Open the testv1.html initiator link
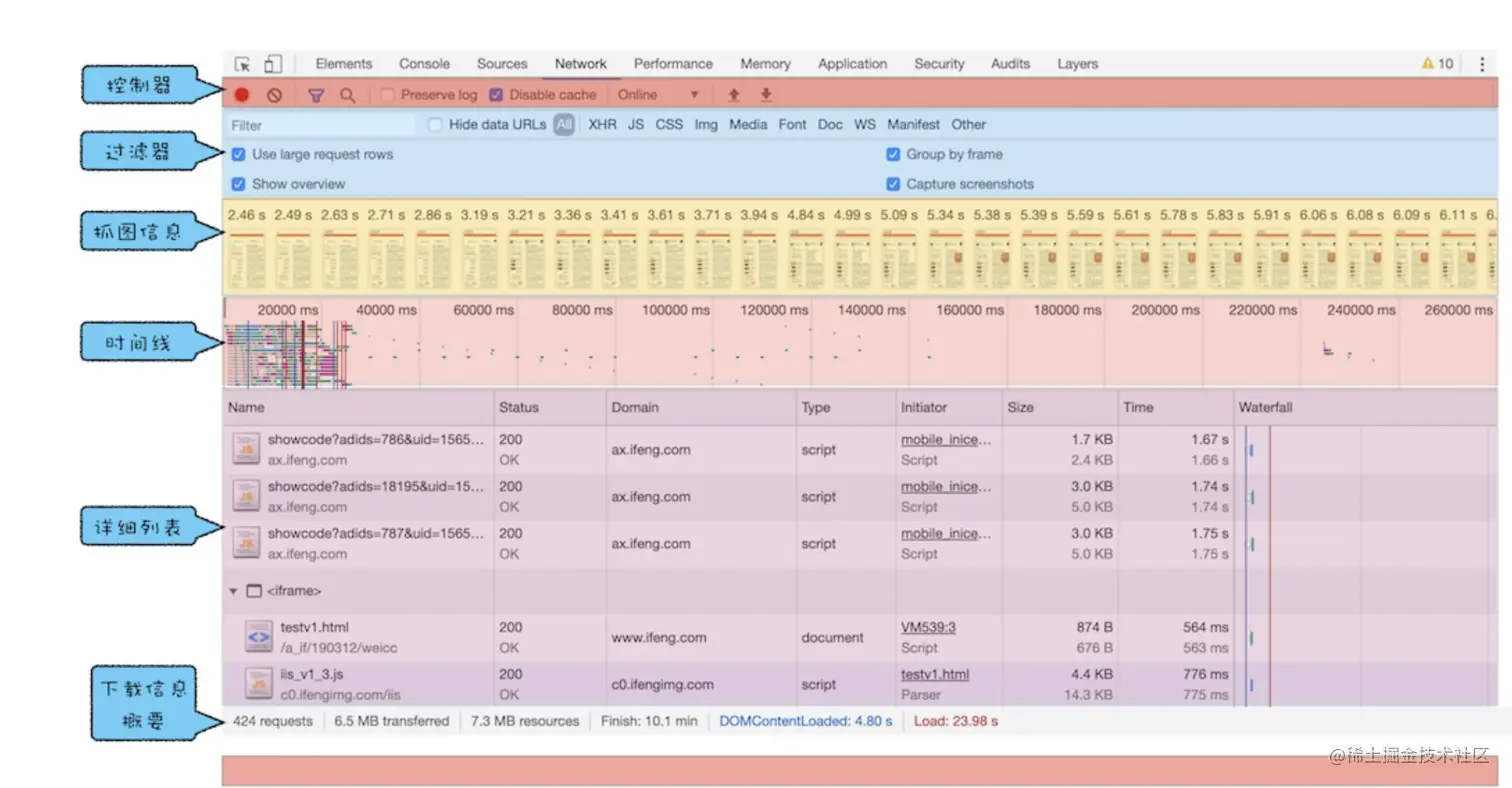The image size is (1512, 788). coord(935,674)
